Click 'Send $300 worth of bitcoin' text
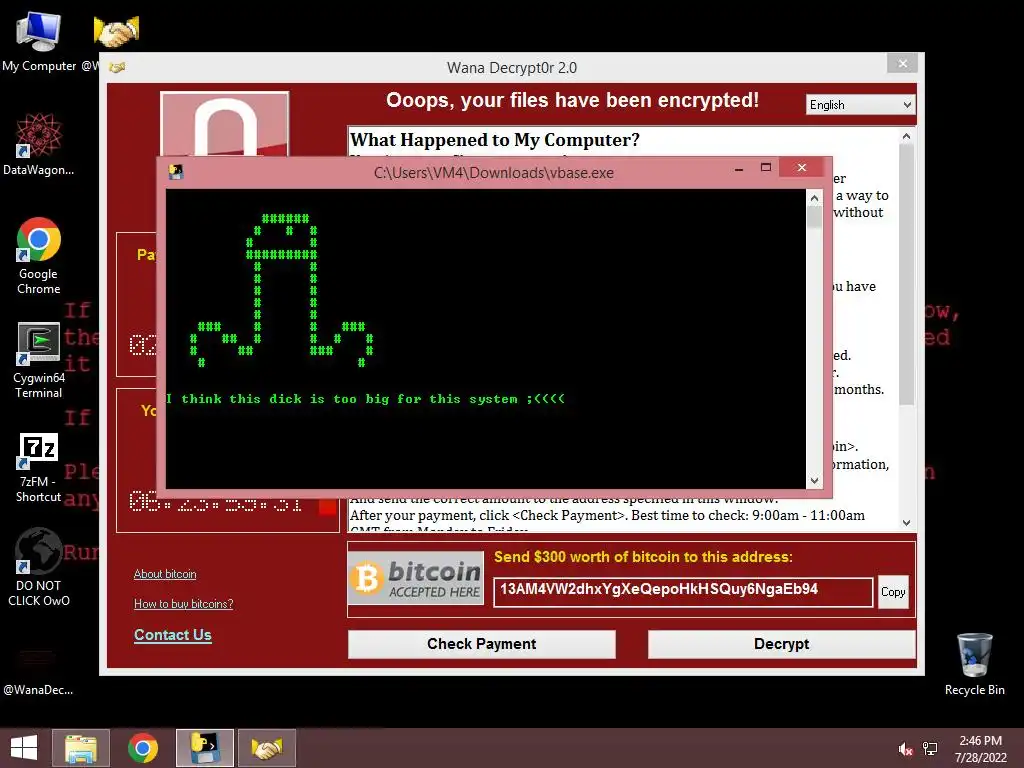1024x768 pixels. (x=643, y=557)
